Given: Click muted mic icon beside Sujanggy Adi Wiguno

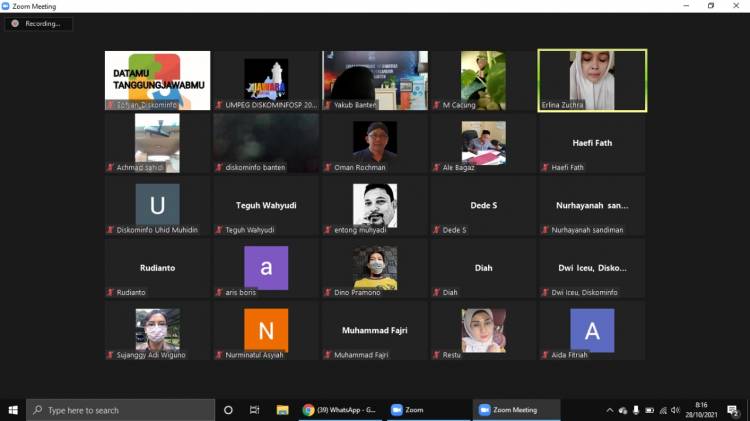Looking at the screenshot, I should coord(110,355).
